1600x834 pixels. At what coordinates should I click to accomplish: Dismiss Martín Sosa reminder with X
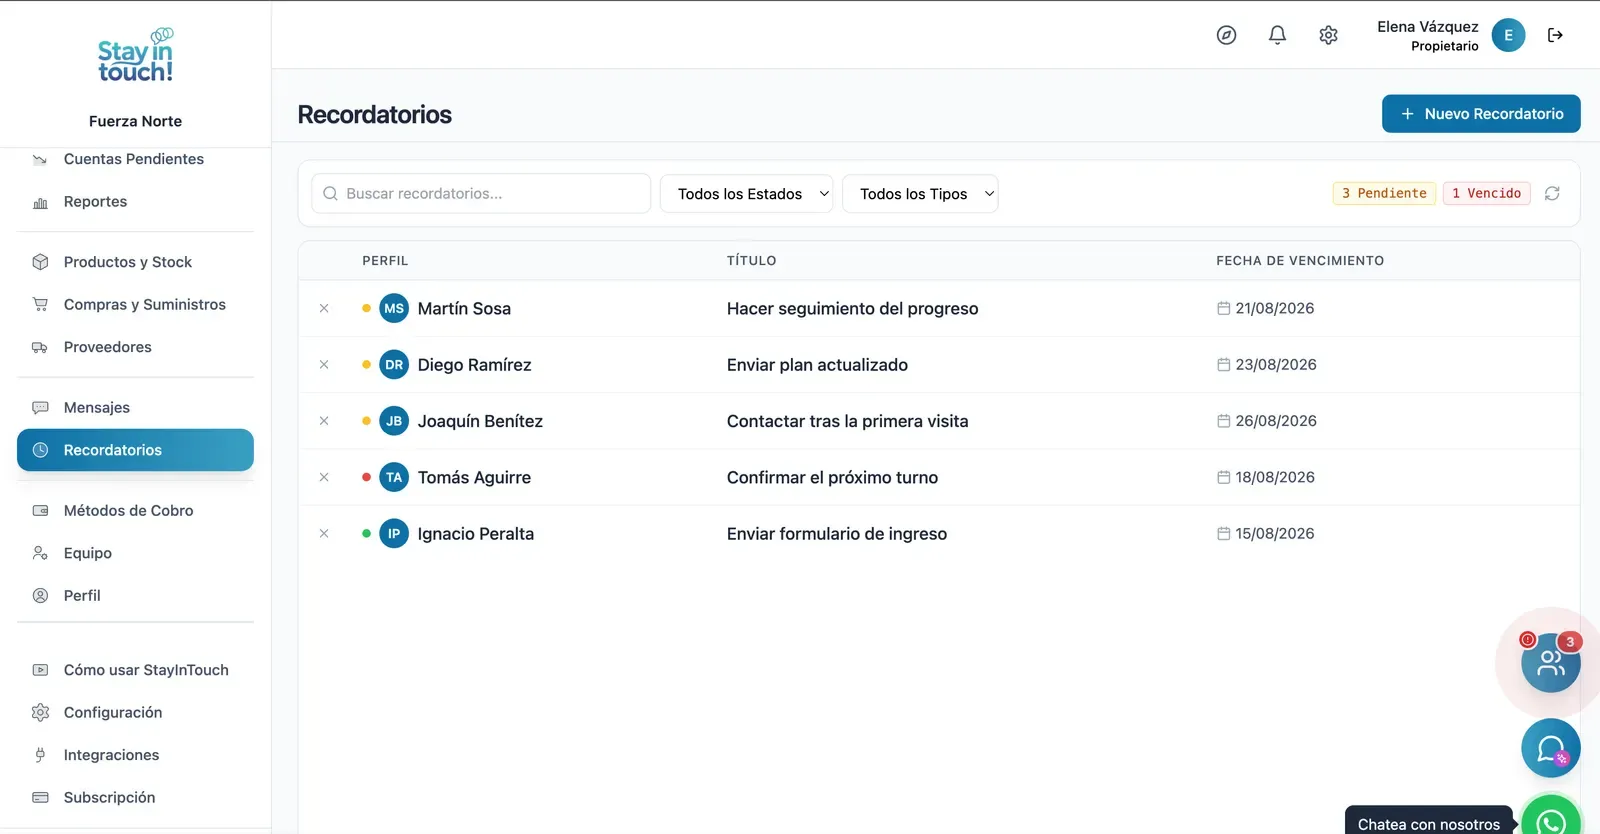coord(324,308)
